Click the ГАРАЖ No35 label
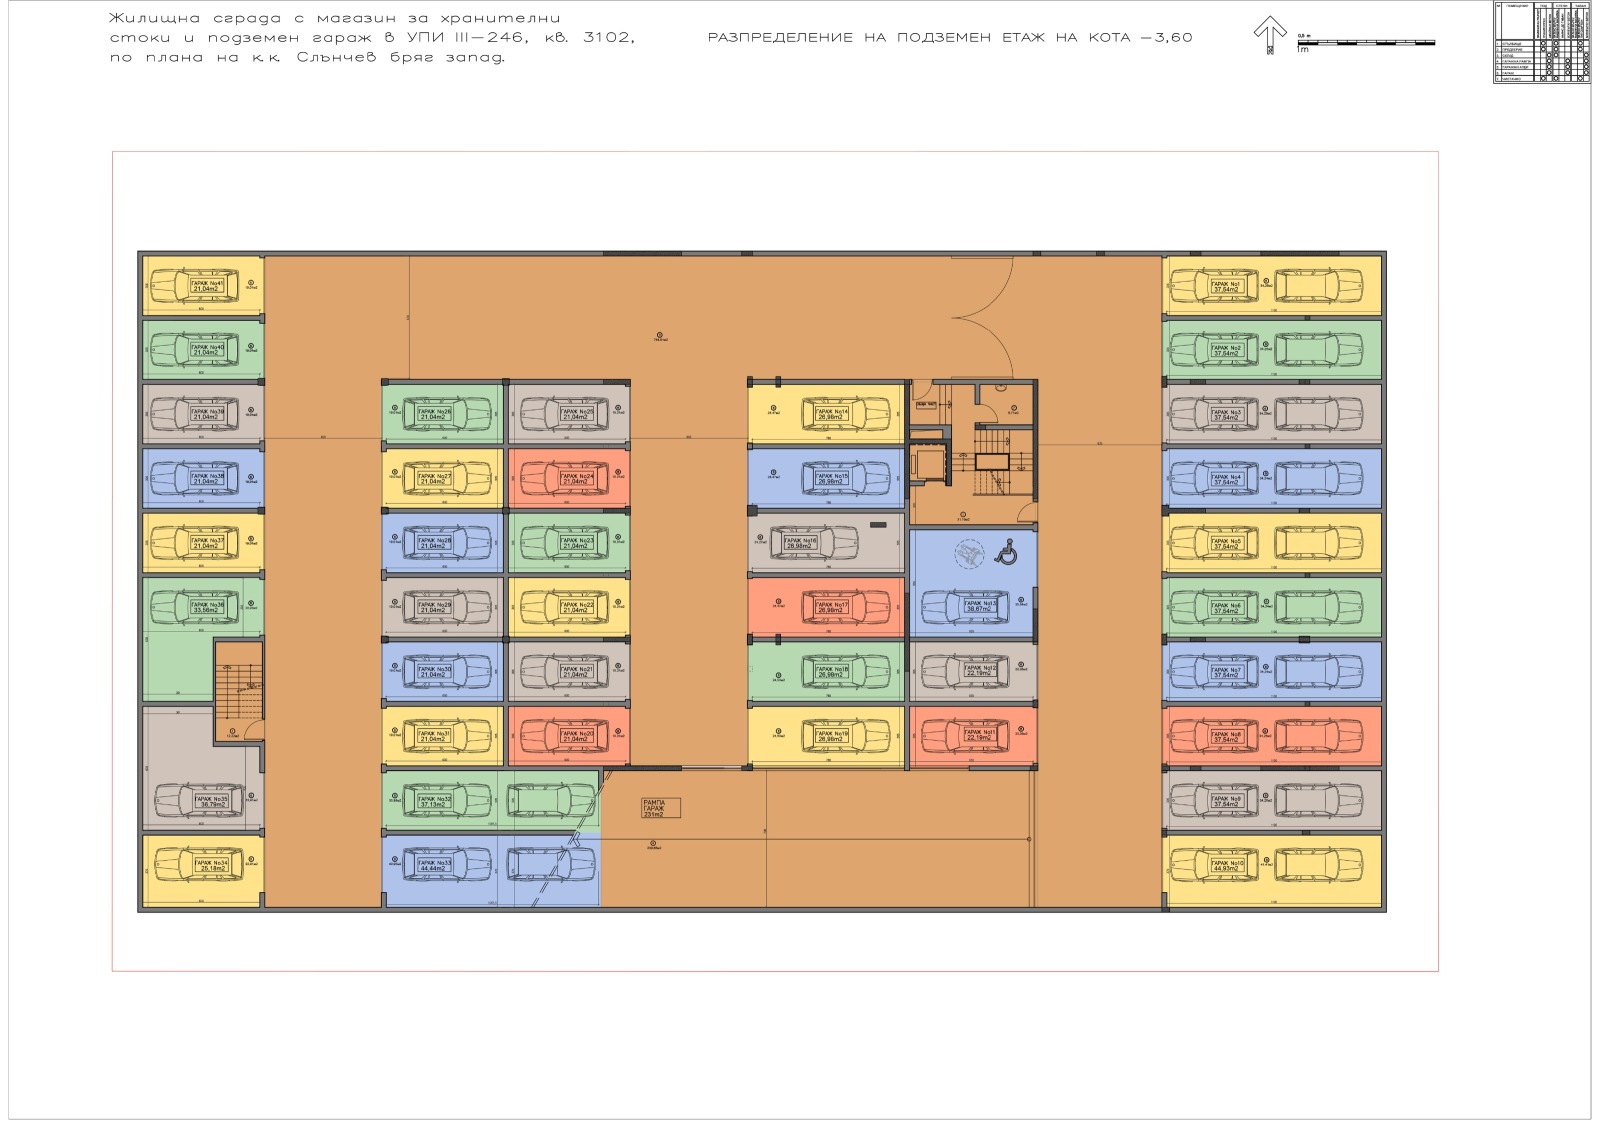This screenshot has height=1131, width=1600. [x=211, y=801]
